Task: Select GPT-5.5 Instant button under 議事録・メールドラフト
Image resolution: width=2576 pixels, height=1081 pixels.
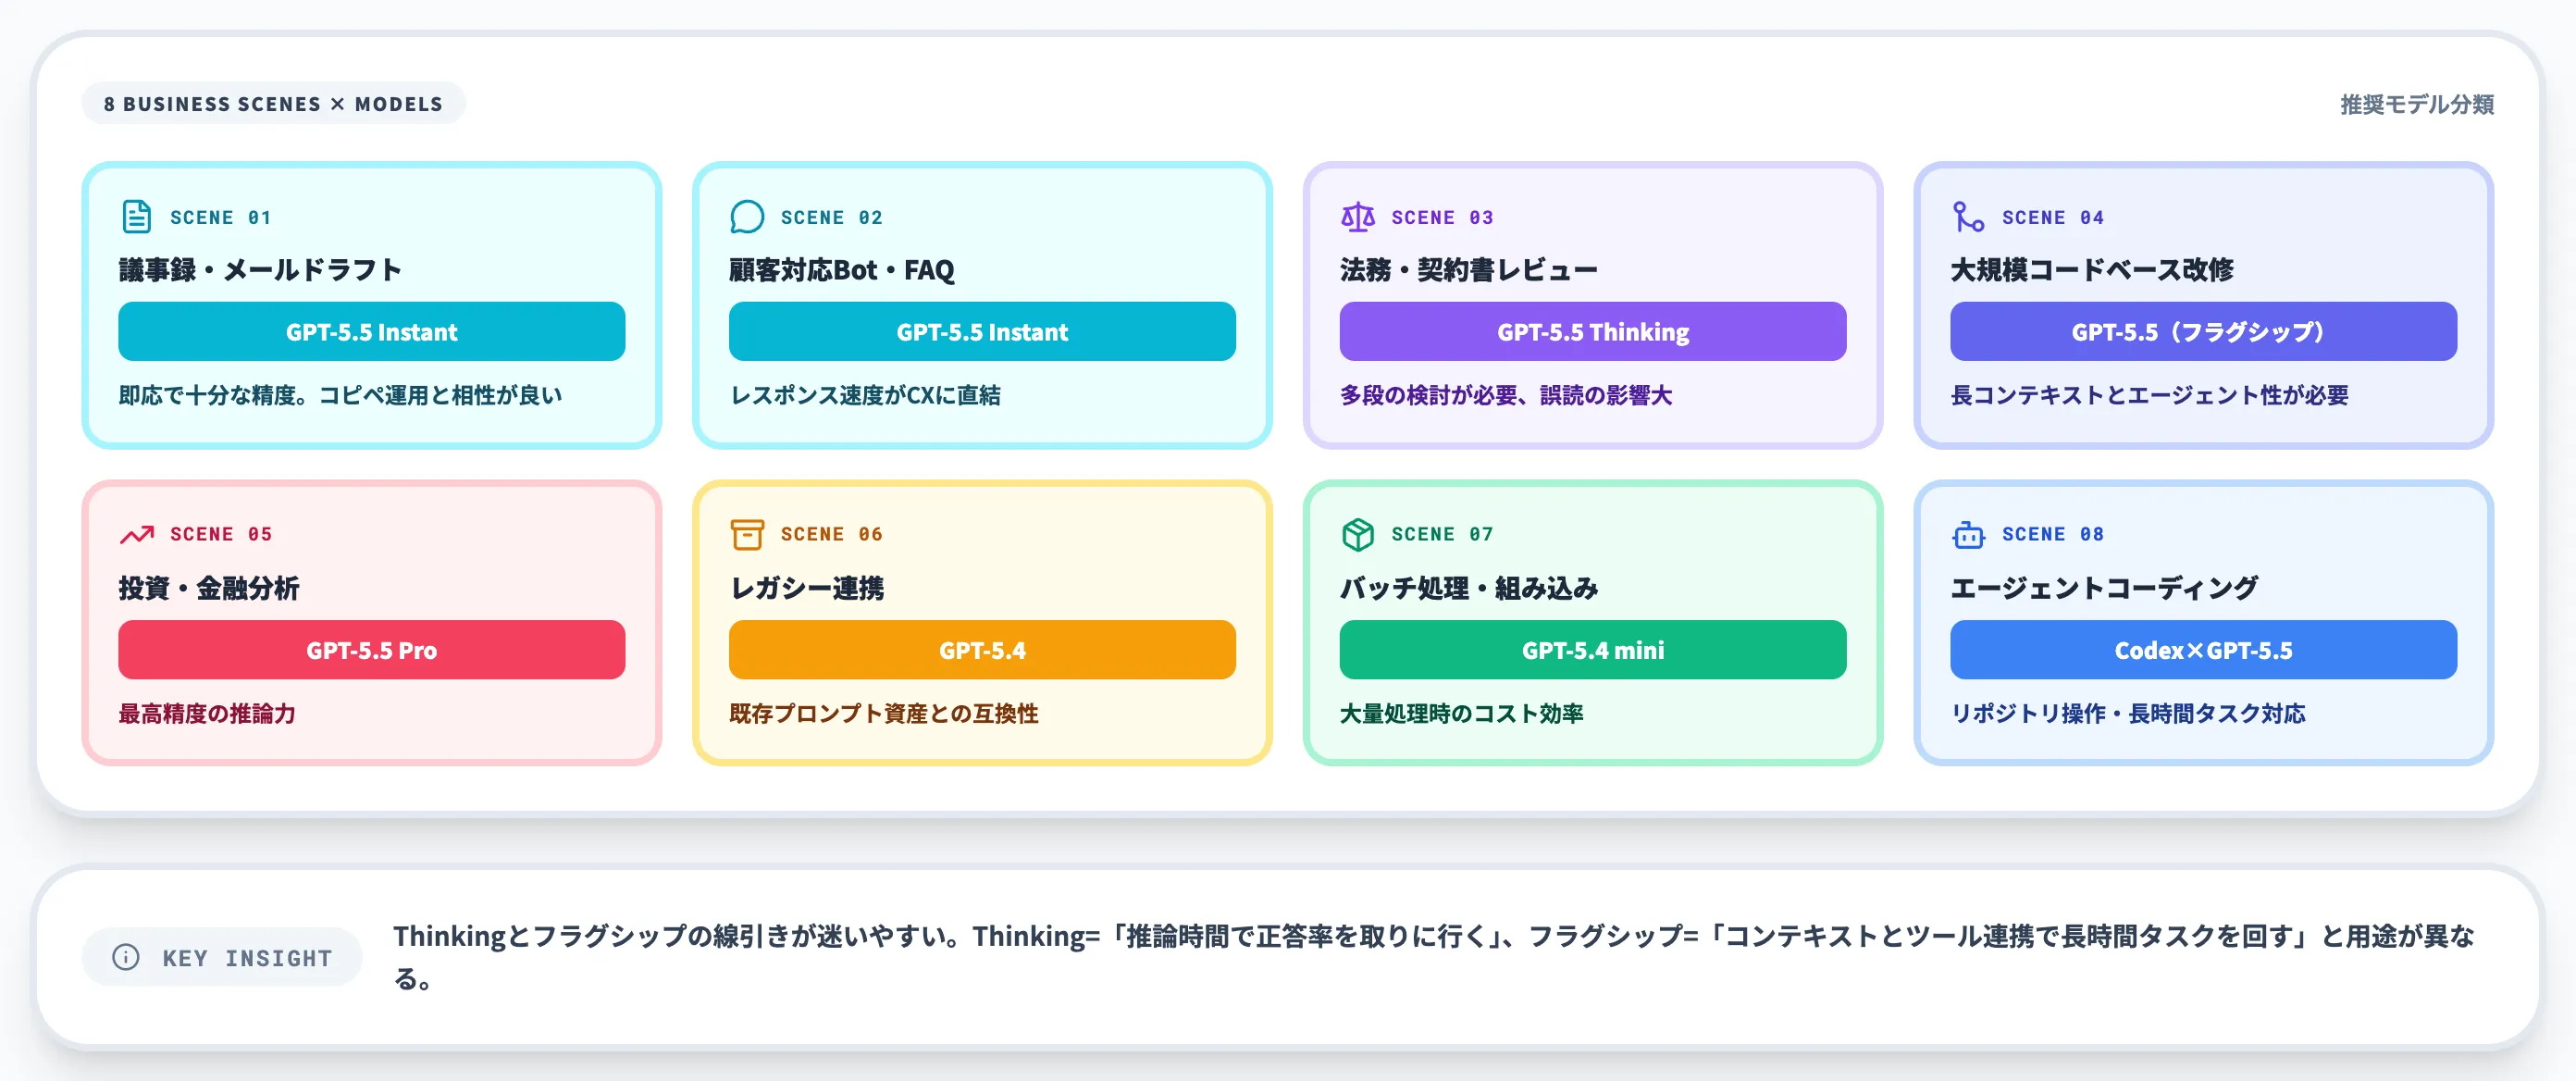Action: [371, 331]
